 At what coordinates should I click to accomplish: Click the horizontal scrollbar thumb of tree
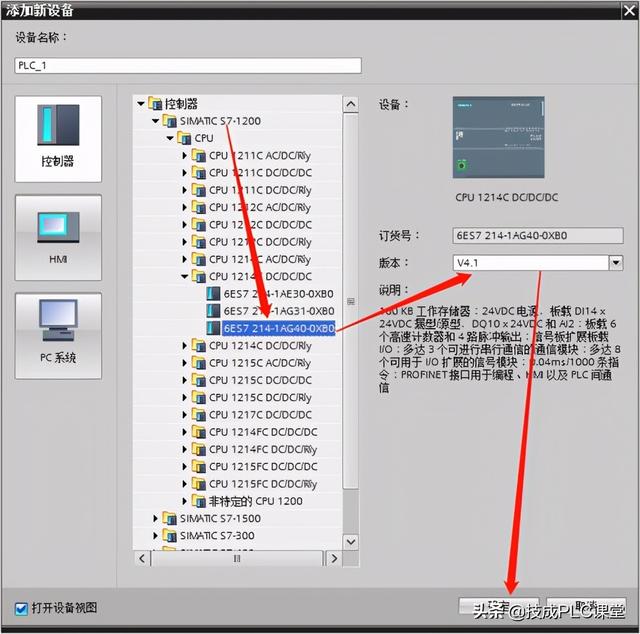tap(237, 558)
